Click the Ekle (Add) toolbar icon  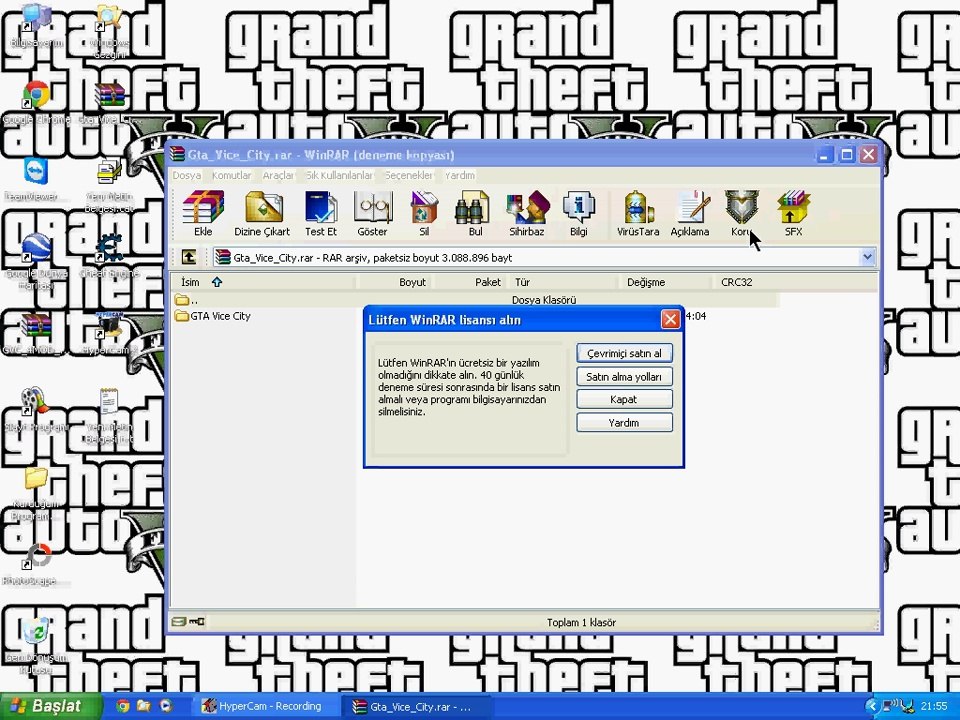[203, 214]
